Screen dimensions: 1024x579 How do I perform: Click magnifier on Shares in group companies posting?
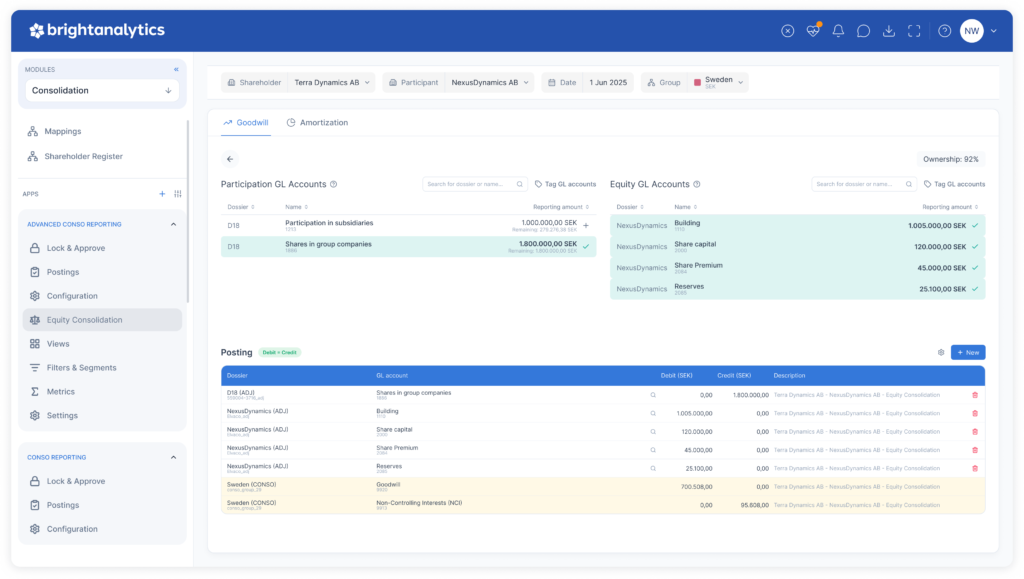coord(653,395)
